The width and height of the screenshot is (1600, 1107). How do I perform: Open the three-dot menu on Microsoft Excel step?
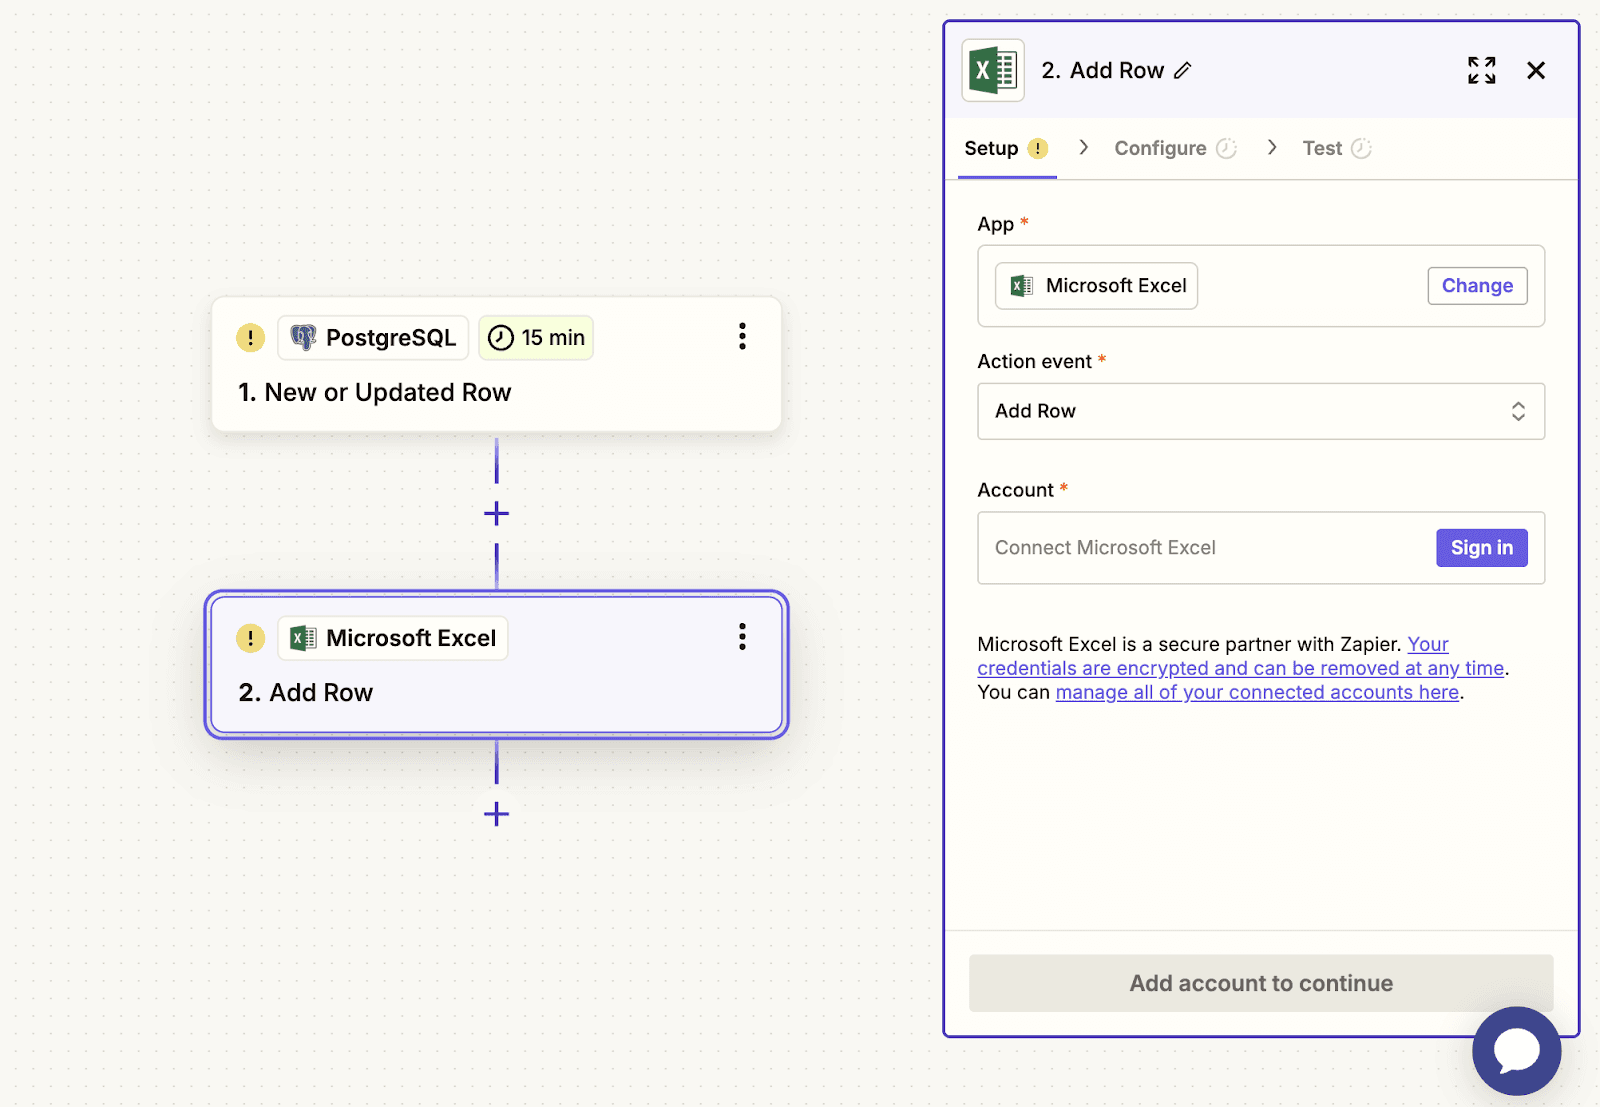click(742, 637)
